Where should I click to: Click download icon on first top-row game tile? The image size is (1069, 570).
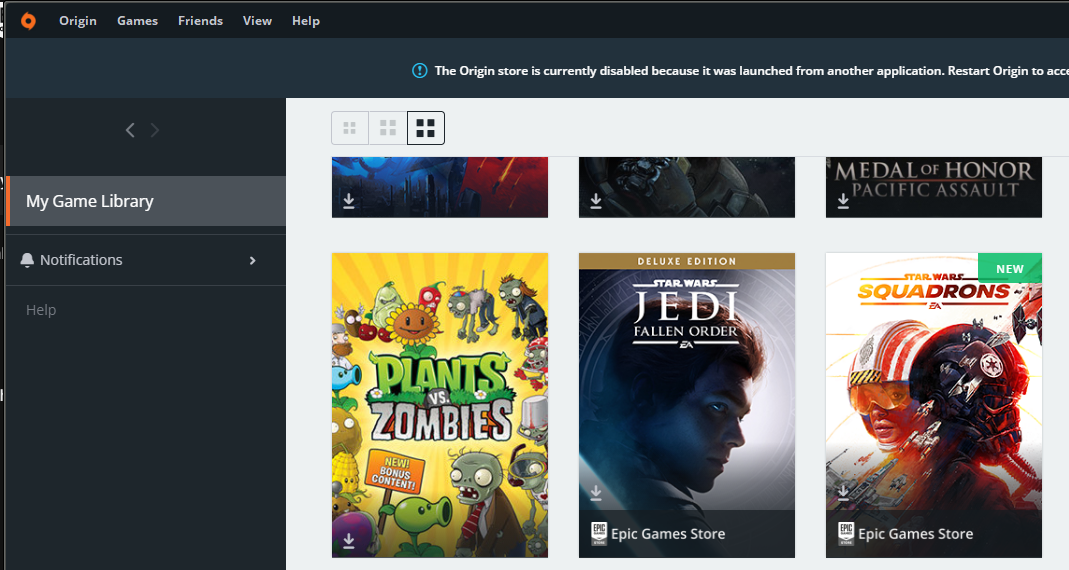349,200
